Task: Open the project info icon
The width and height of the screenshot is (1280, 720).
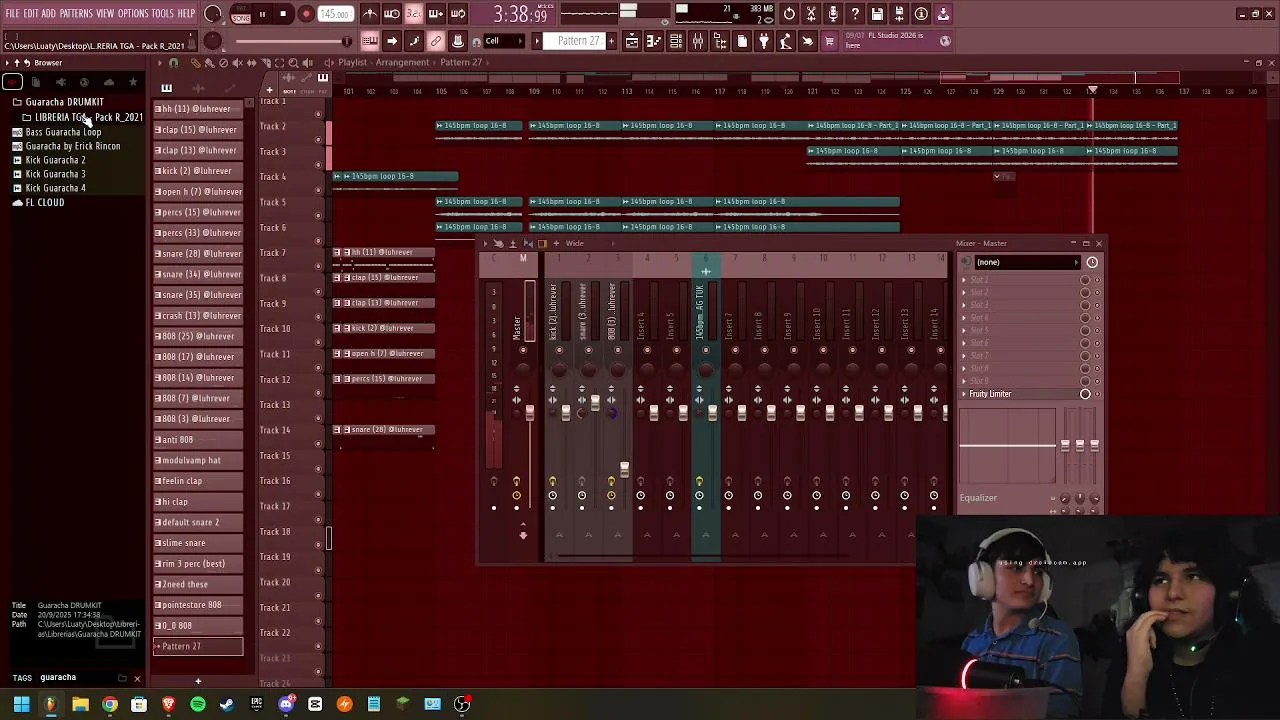Action: pyautogui.click(x=921, y=14)
